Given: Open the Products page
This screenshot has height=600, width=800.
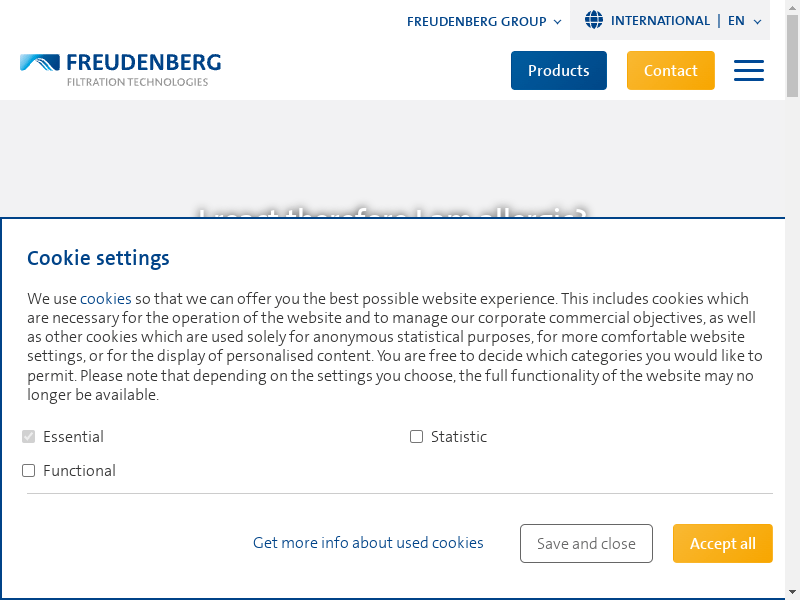Looking at the screenshot, I should pyautogui.click(x=559, y=70).
